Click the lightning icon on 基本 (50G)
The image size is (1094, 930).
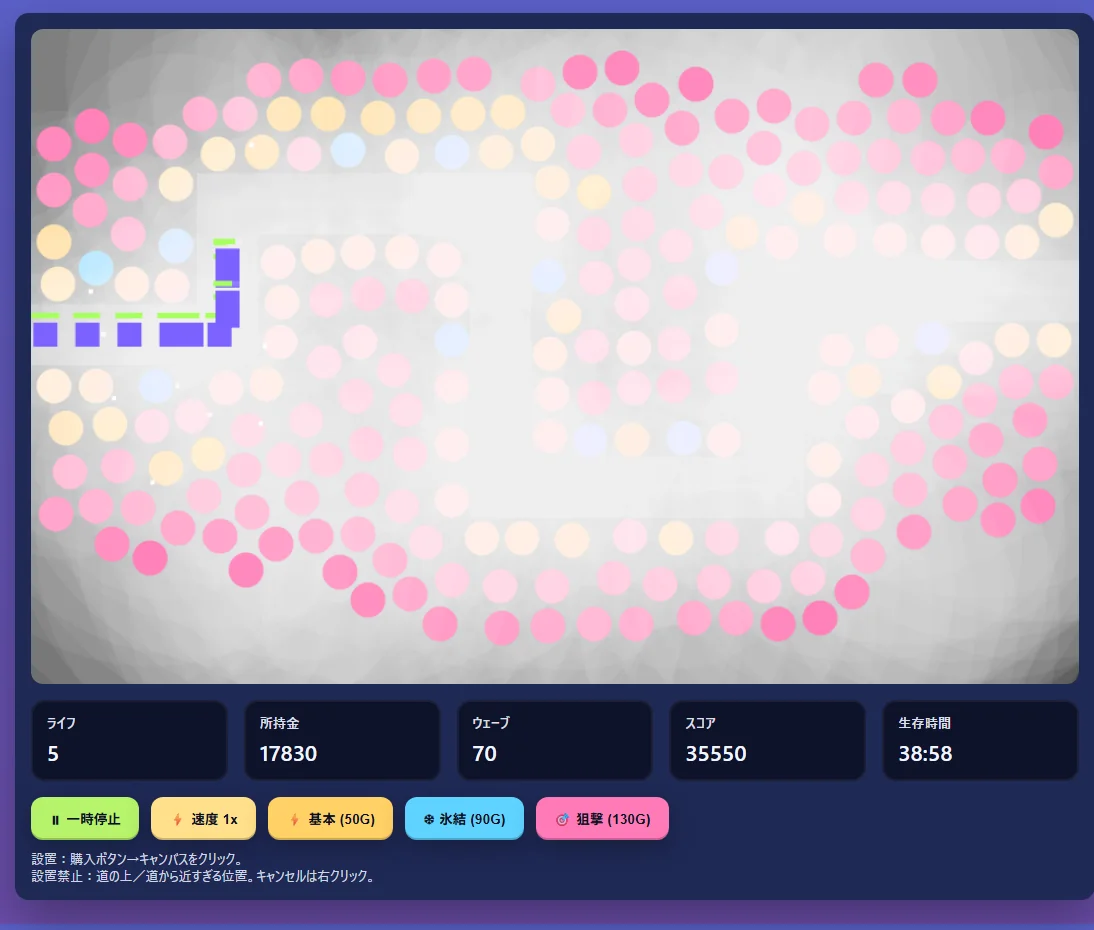click(294, 820)
